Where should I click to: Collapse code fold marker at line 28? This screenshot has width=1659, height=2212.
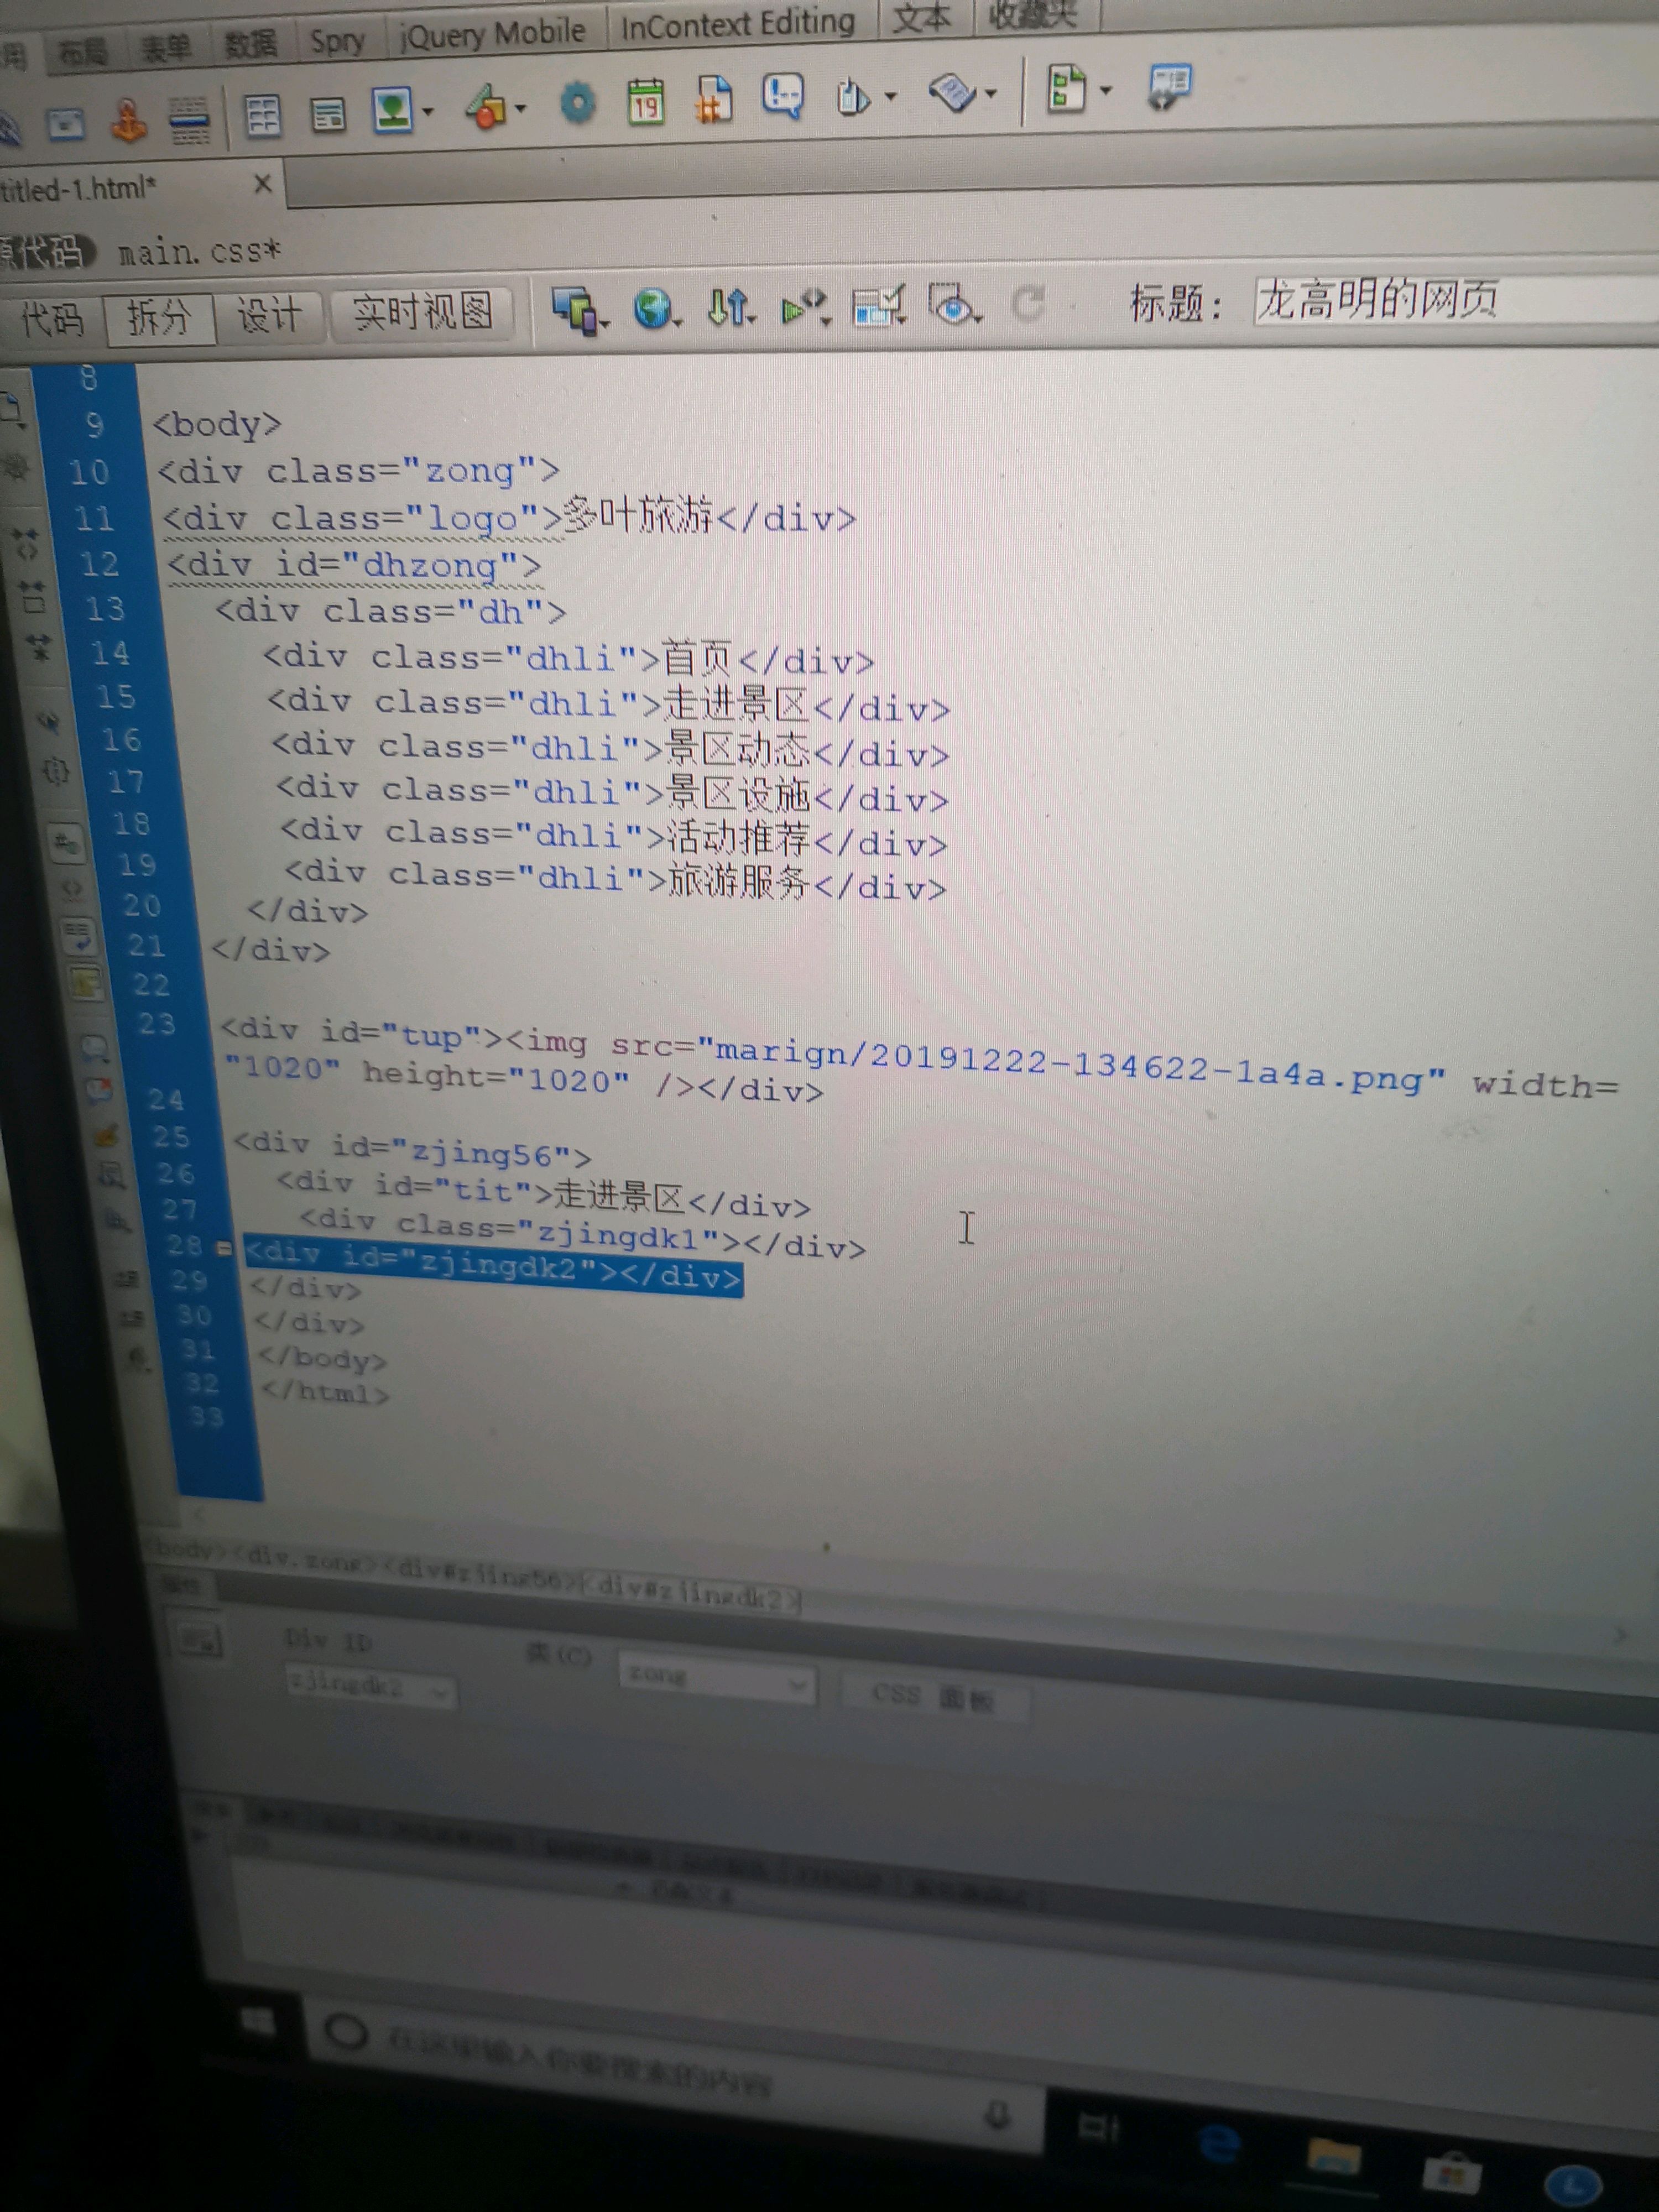tap(224, 1248)
